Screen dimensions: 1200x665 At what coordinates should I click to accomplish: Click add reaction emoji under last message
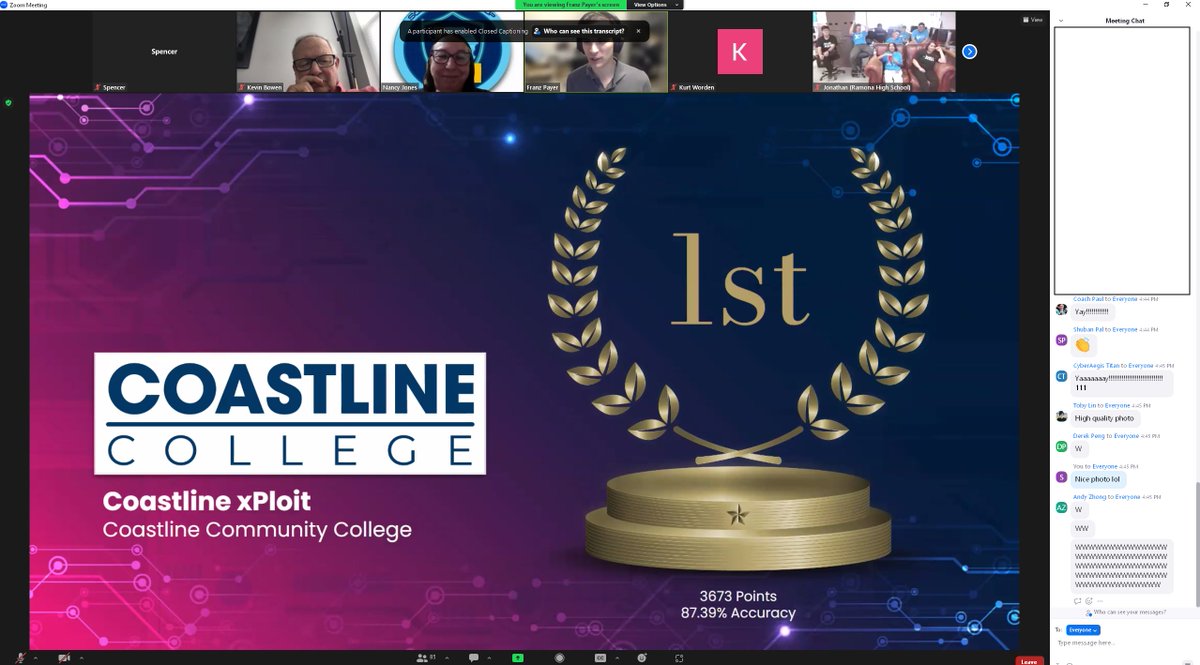tap(1088, 601)
